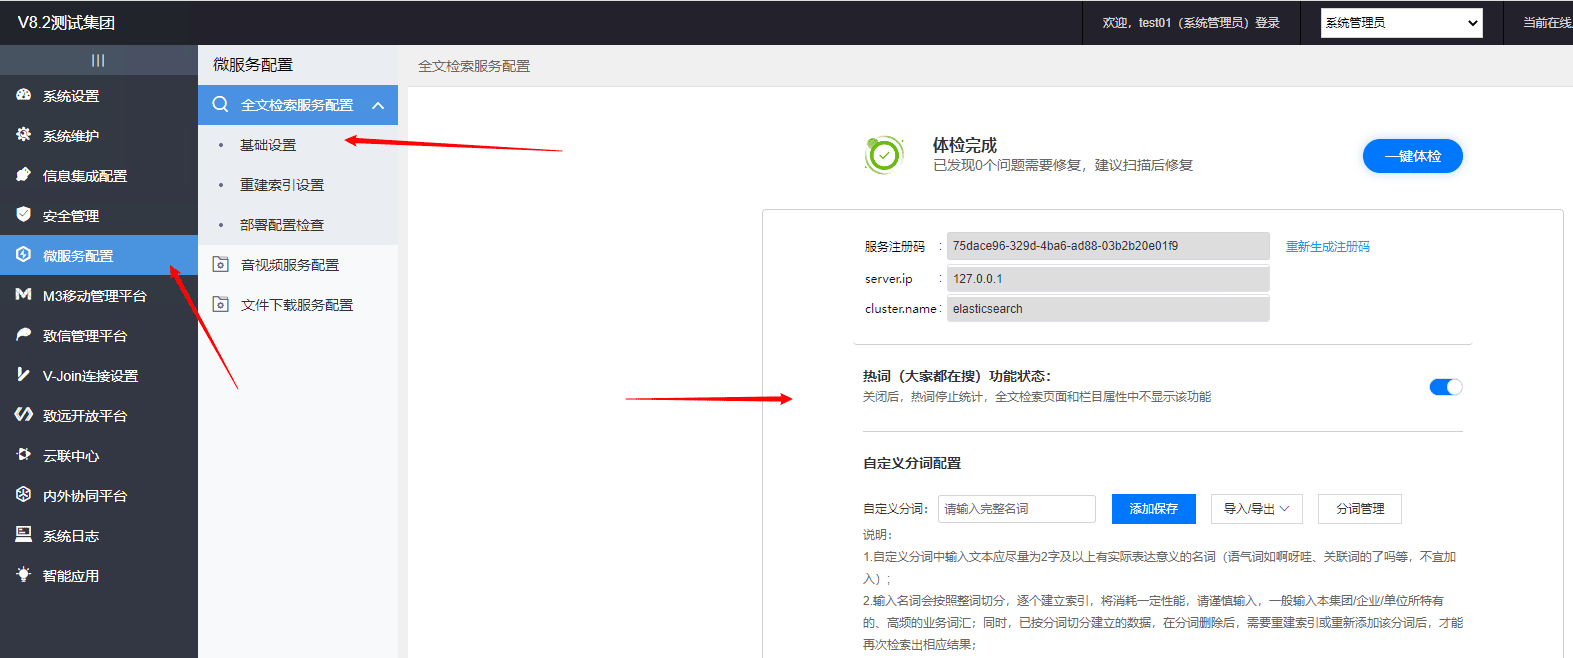Viewport: 1573px width, 658px height.
Task: Click the 致远开放平台 icon
Action: coord(23,414)
